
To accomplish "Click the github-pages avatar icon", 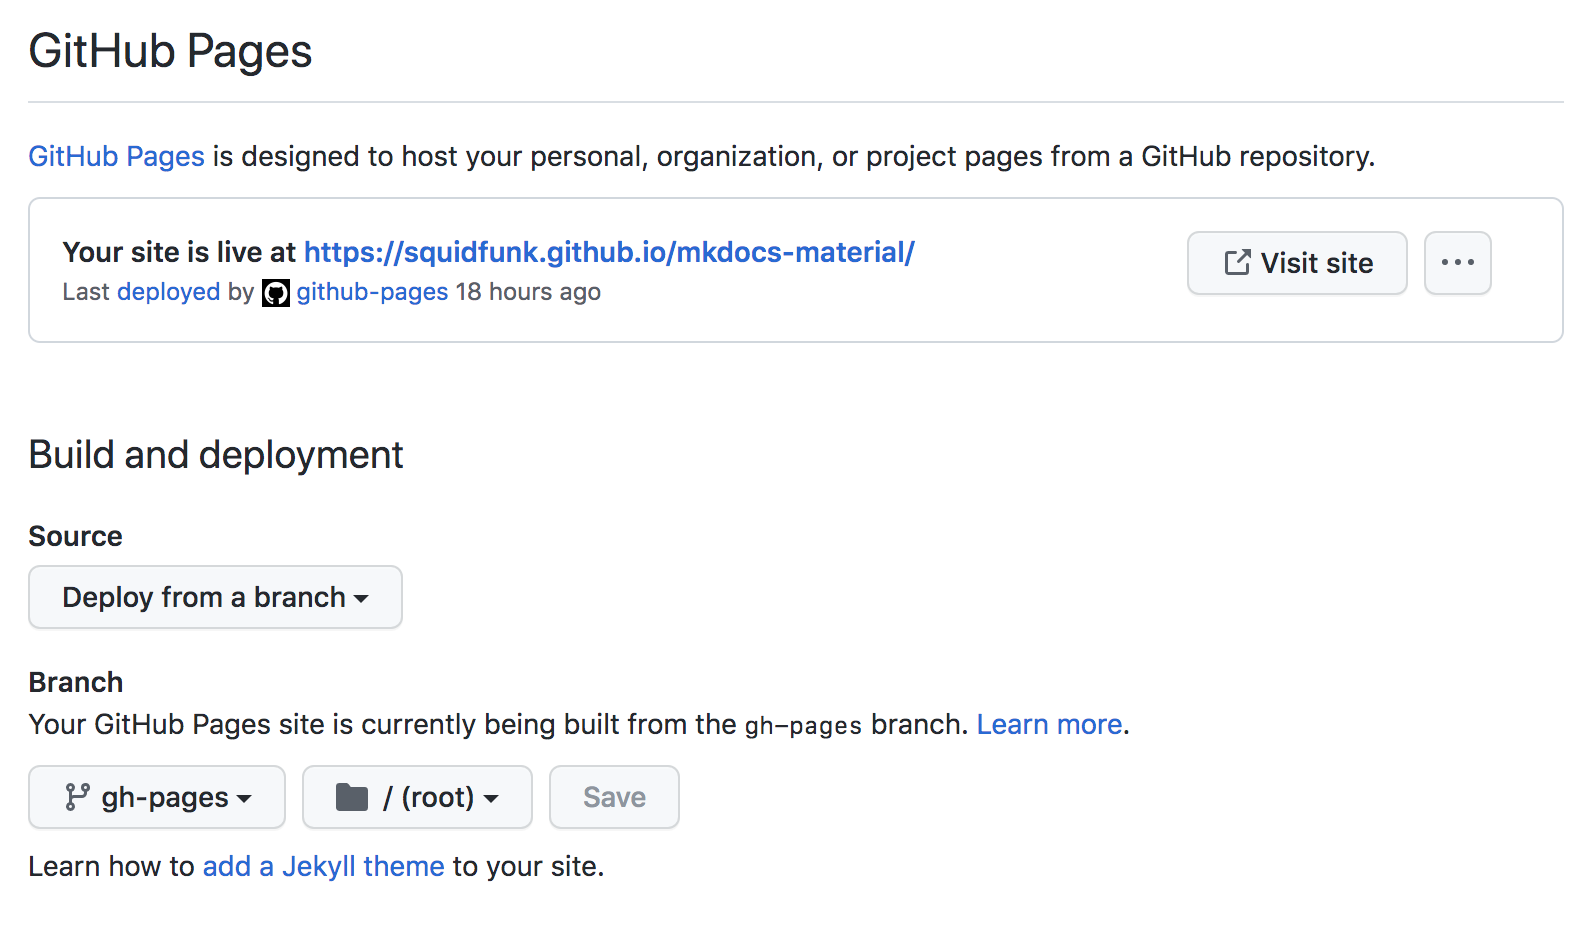I will tap(276, 293).
